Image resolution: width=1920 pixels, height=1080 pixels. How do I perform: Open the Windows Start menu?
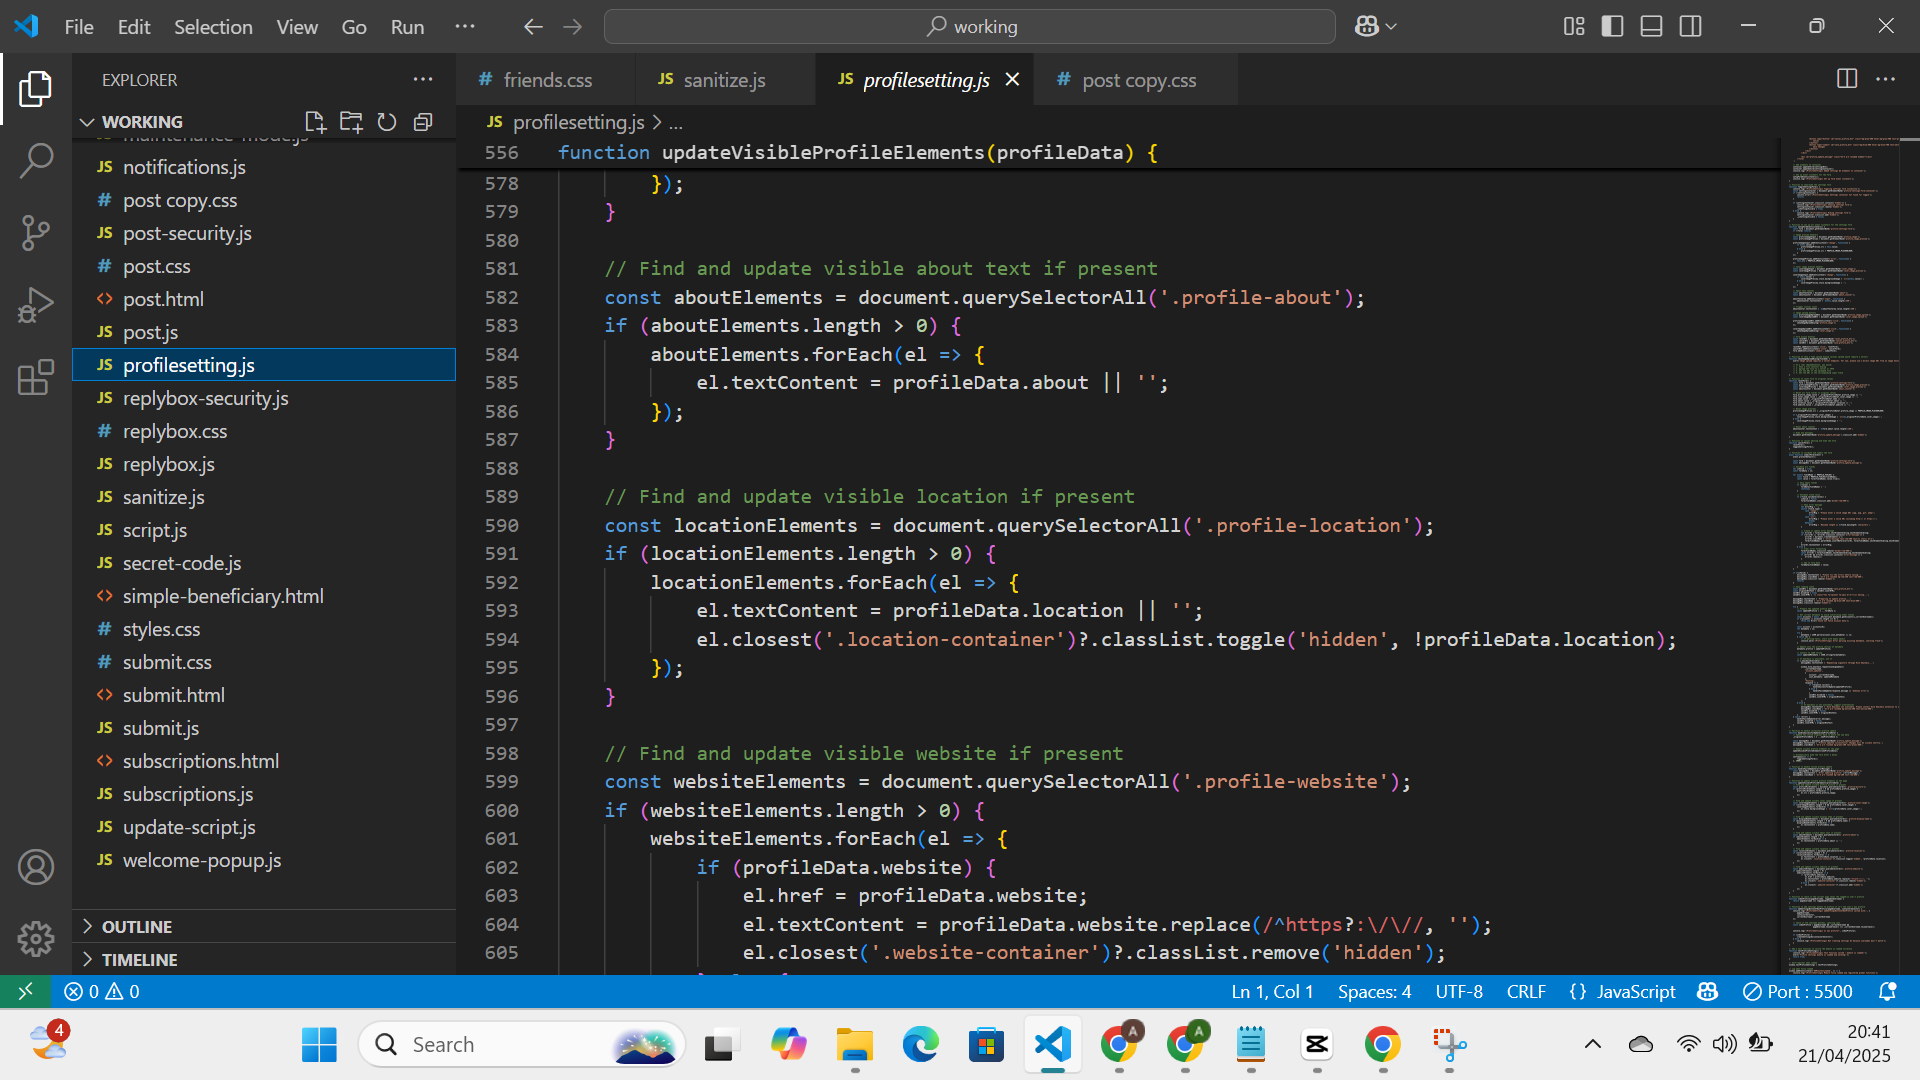(x=319, y=1044)
